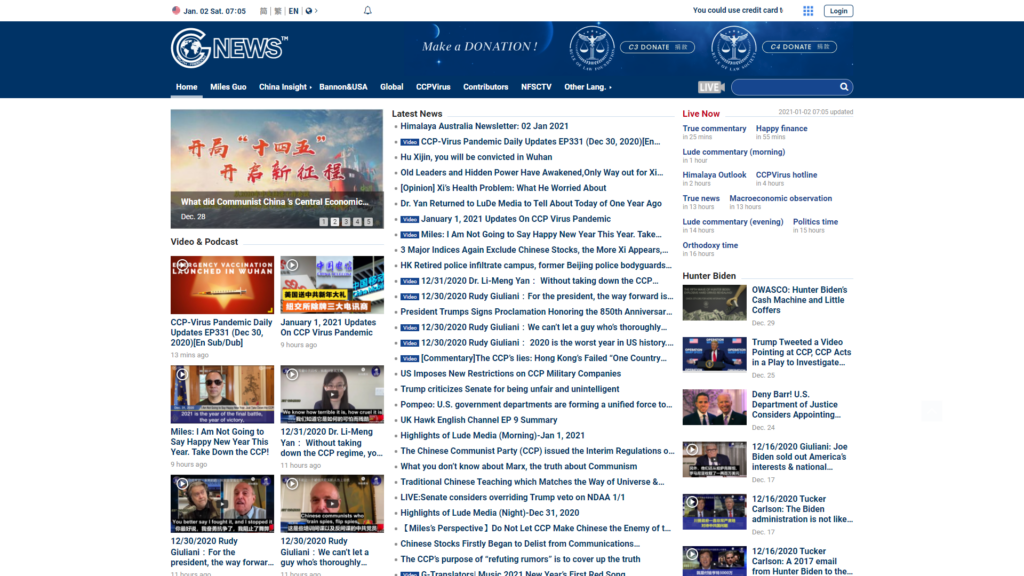Click the Login button

tap(838, 11)
